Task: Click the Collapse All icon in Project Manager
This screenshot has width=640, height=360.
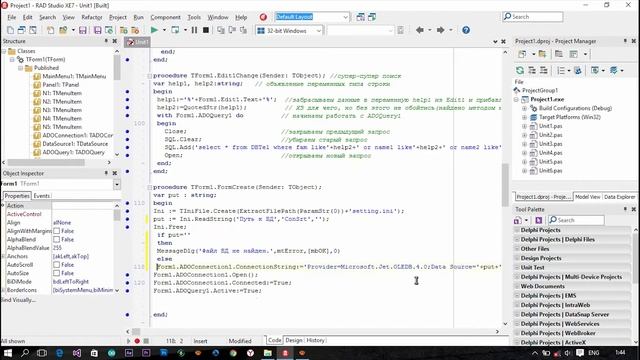Action: 543,71
